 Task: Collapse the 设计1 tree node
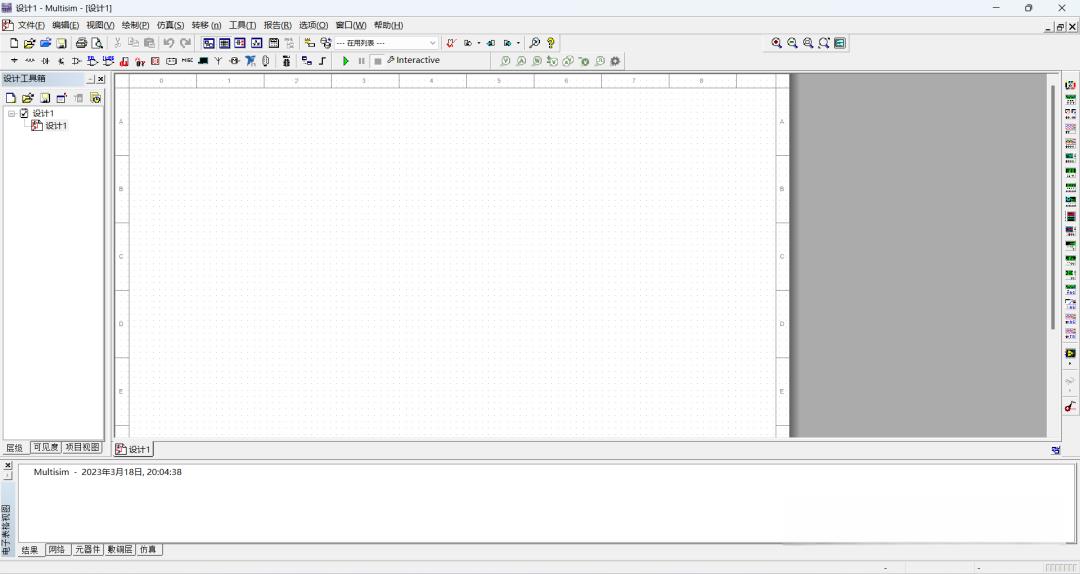coord(12,113)
